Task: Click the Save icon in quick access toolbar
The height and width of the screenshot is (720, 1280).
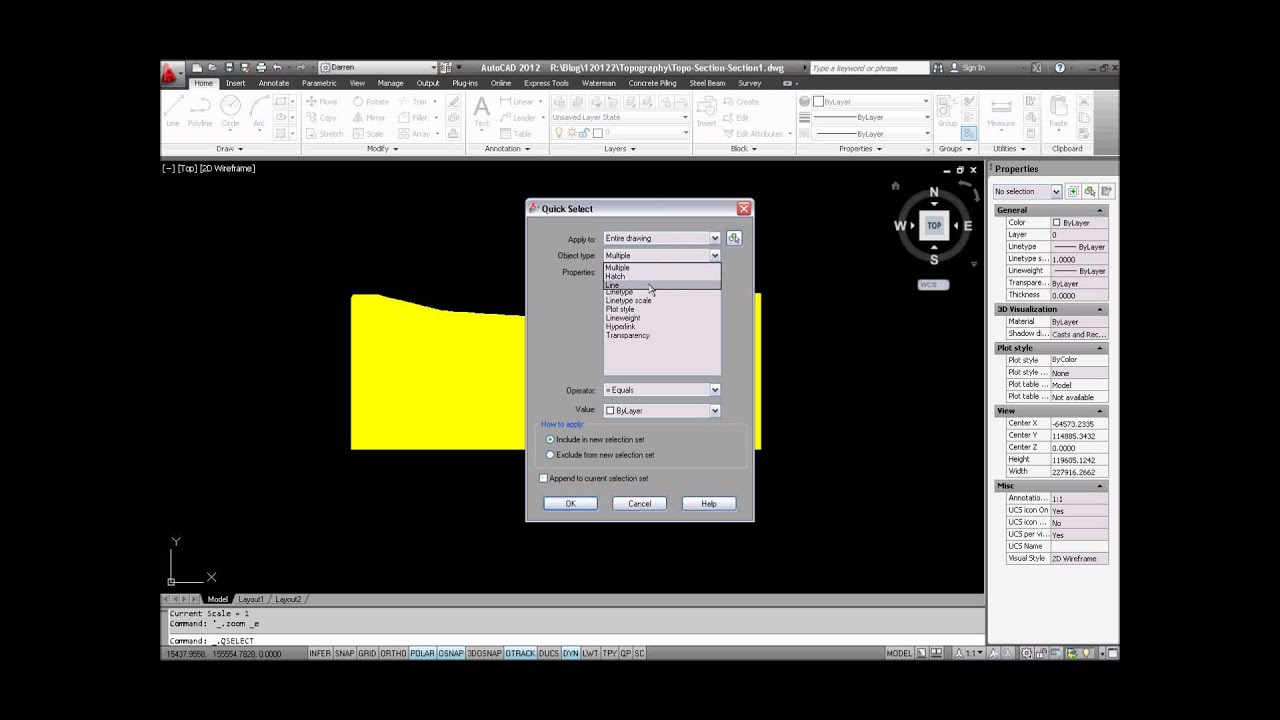Action: (229, 68)
